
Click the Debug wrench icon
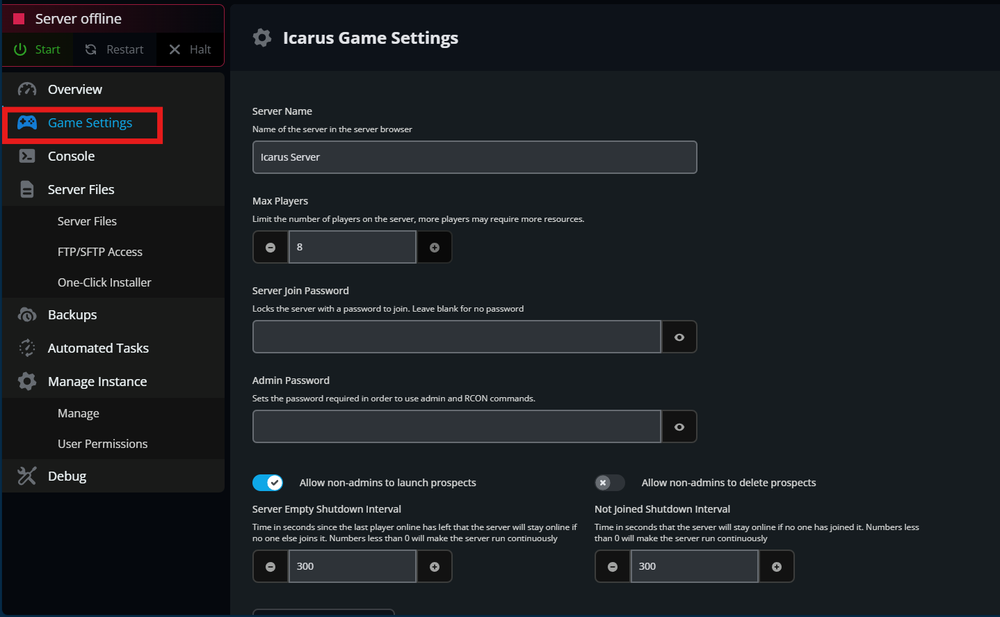tap(28, 475)
